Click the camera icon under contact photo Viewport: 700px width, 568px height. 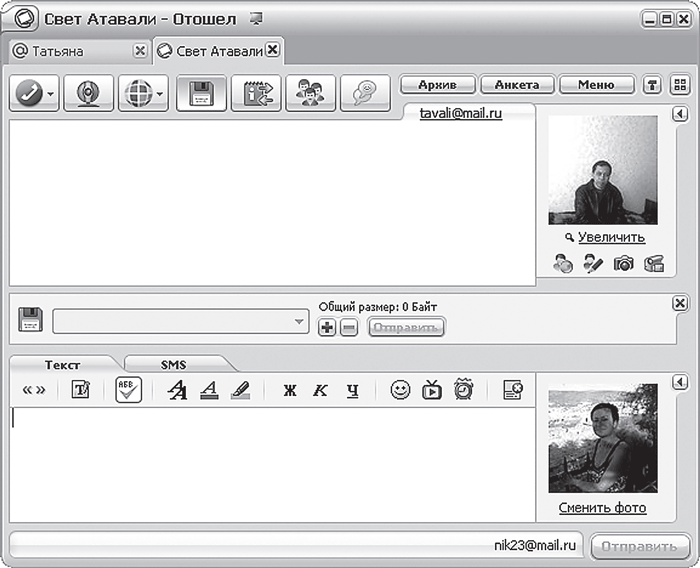tap(623, 264)
